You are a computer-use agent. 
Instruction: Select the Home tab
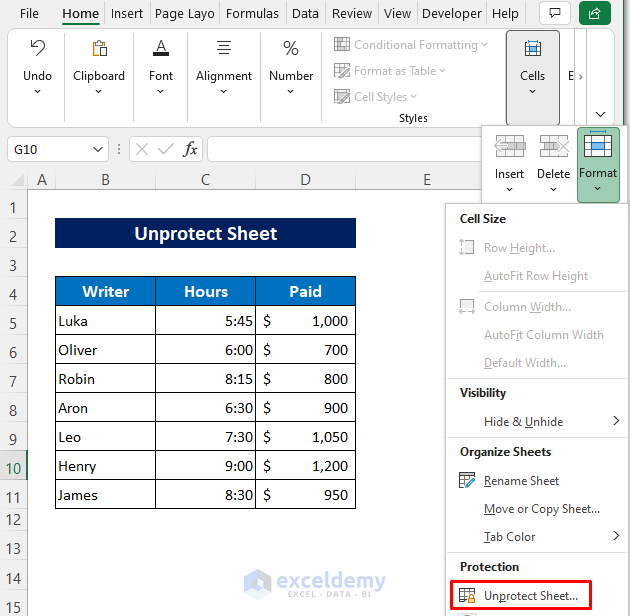click(80, 13)
